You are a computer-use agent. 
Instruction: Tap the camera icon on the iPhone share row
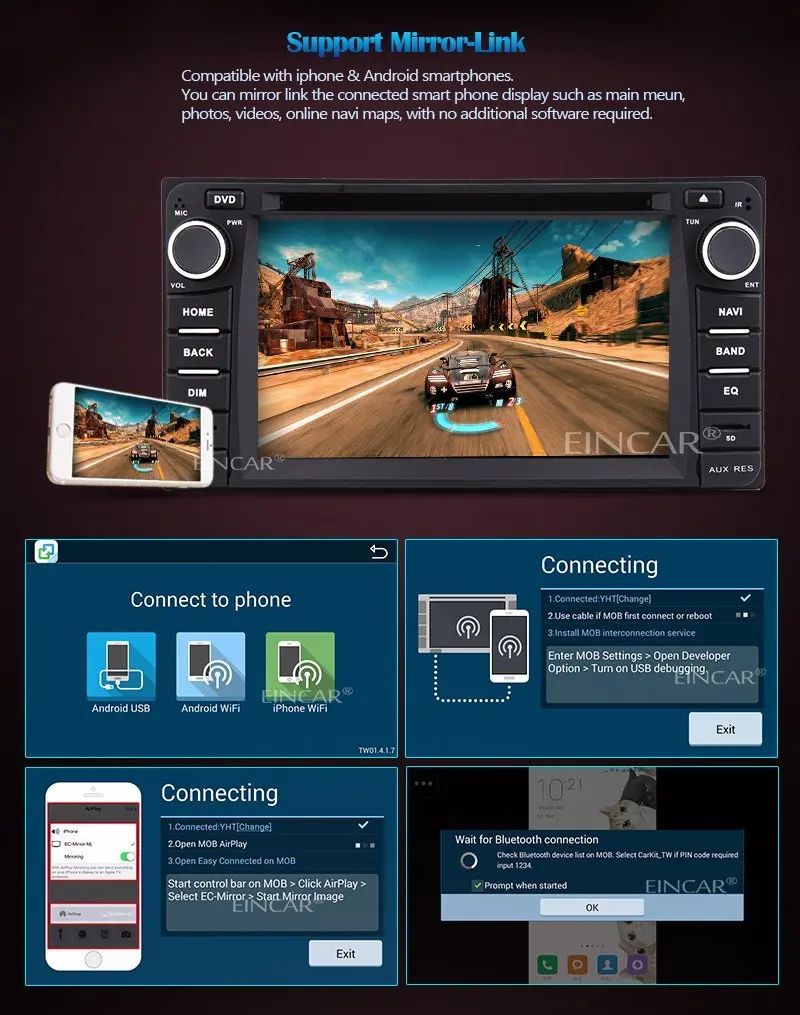click(x=126, y=933)
